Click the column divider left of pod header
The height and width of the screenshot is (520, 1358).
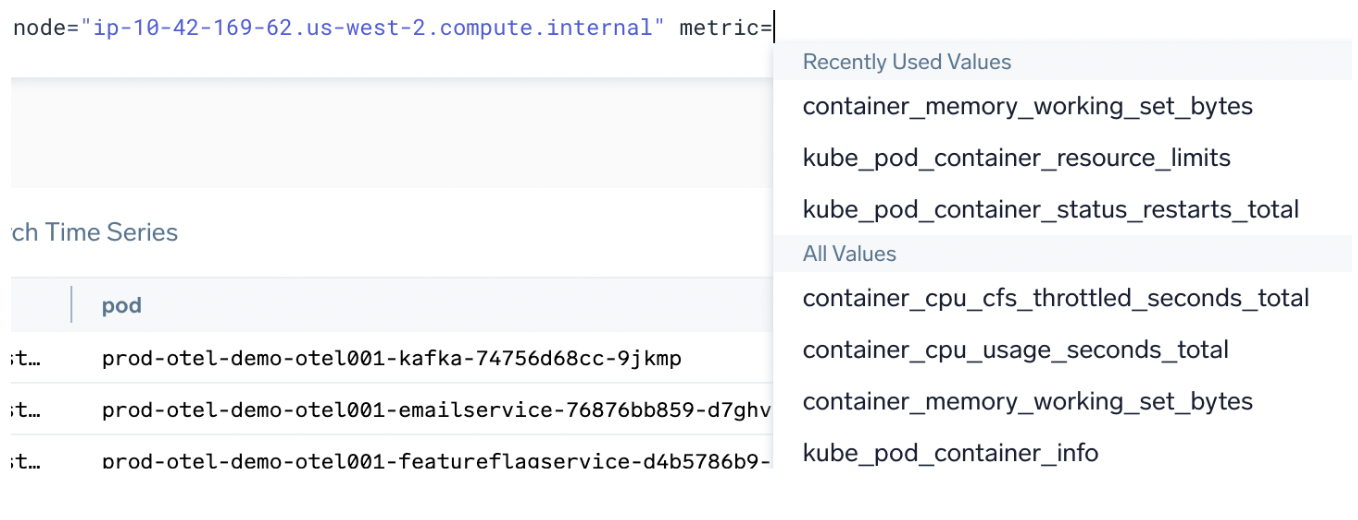coord(71,305)
